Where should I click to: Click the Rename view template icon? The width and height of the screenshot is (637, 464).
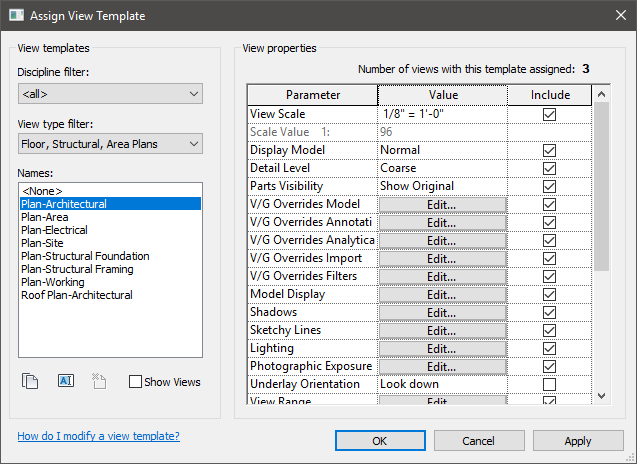coord(66,381)
